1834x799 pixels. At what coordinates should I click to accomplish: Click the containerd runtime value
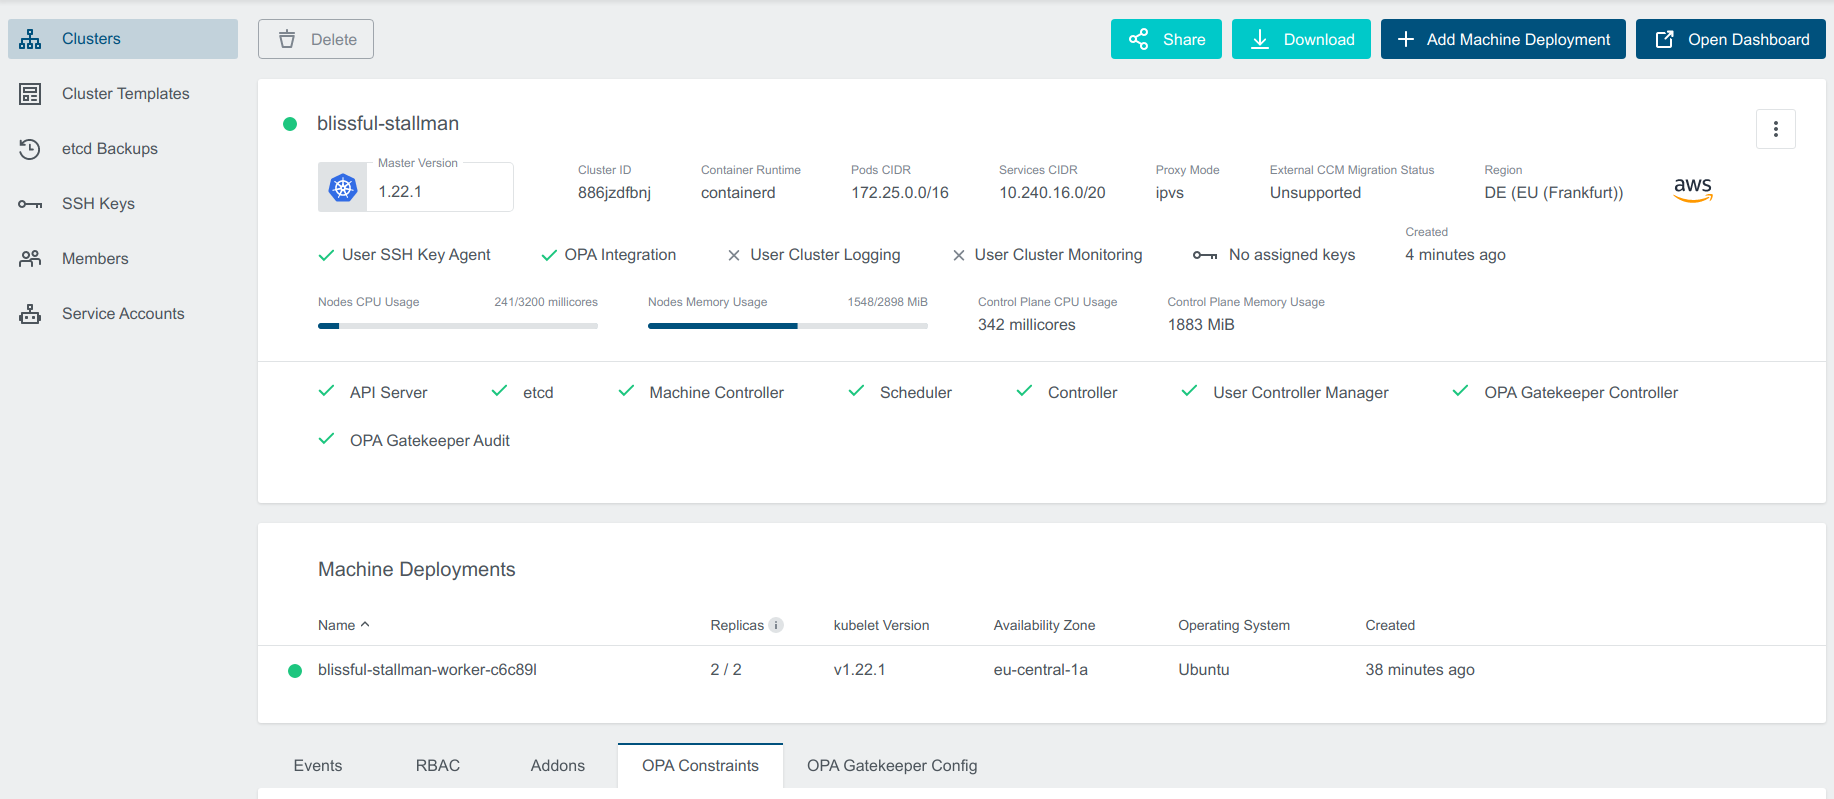point(738,193)
